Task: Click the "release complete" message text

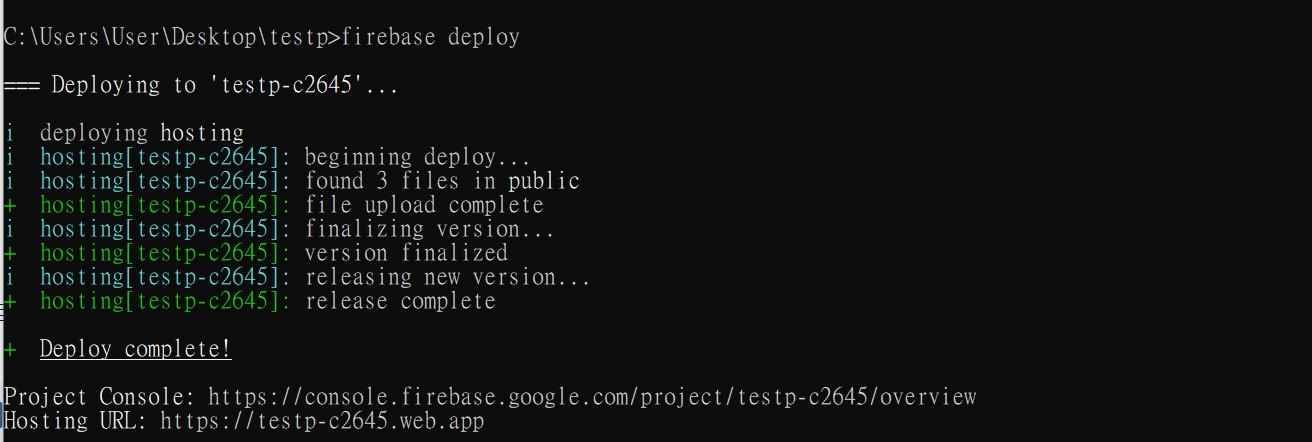Action: click(400, 301)
